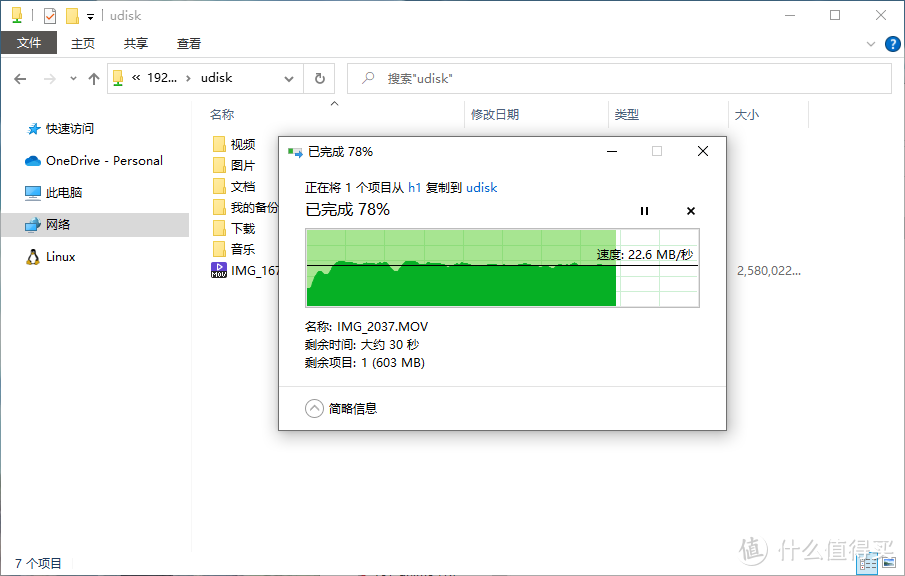Image resolution: width=905 pixels, height=576 pixels.
Task: Collapse details via 简略信息 chevron
Action: point(314,409)
